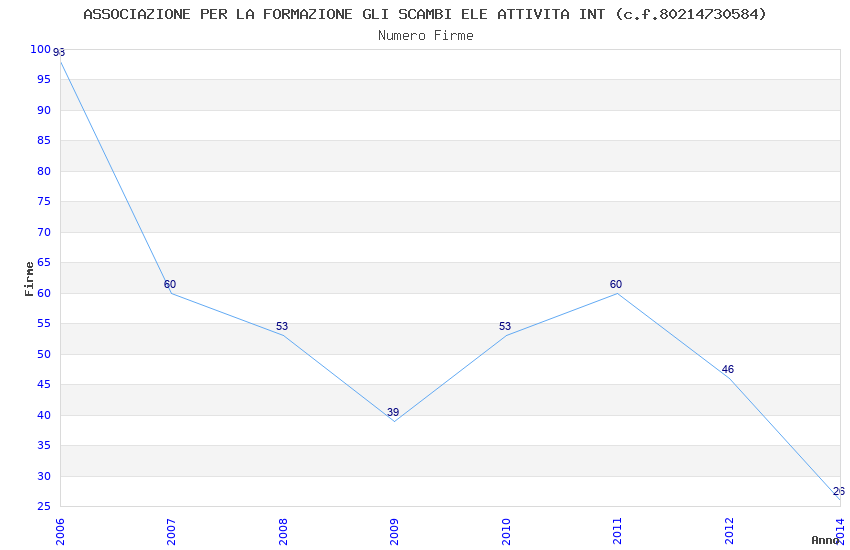Click the y-axis value 60

tap(44, 293)
